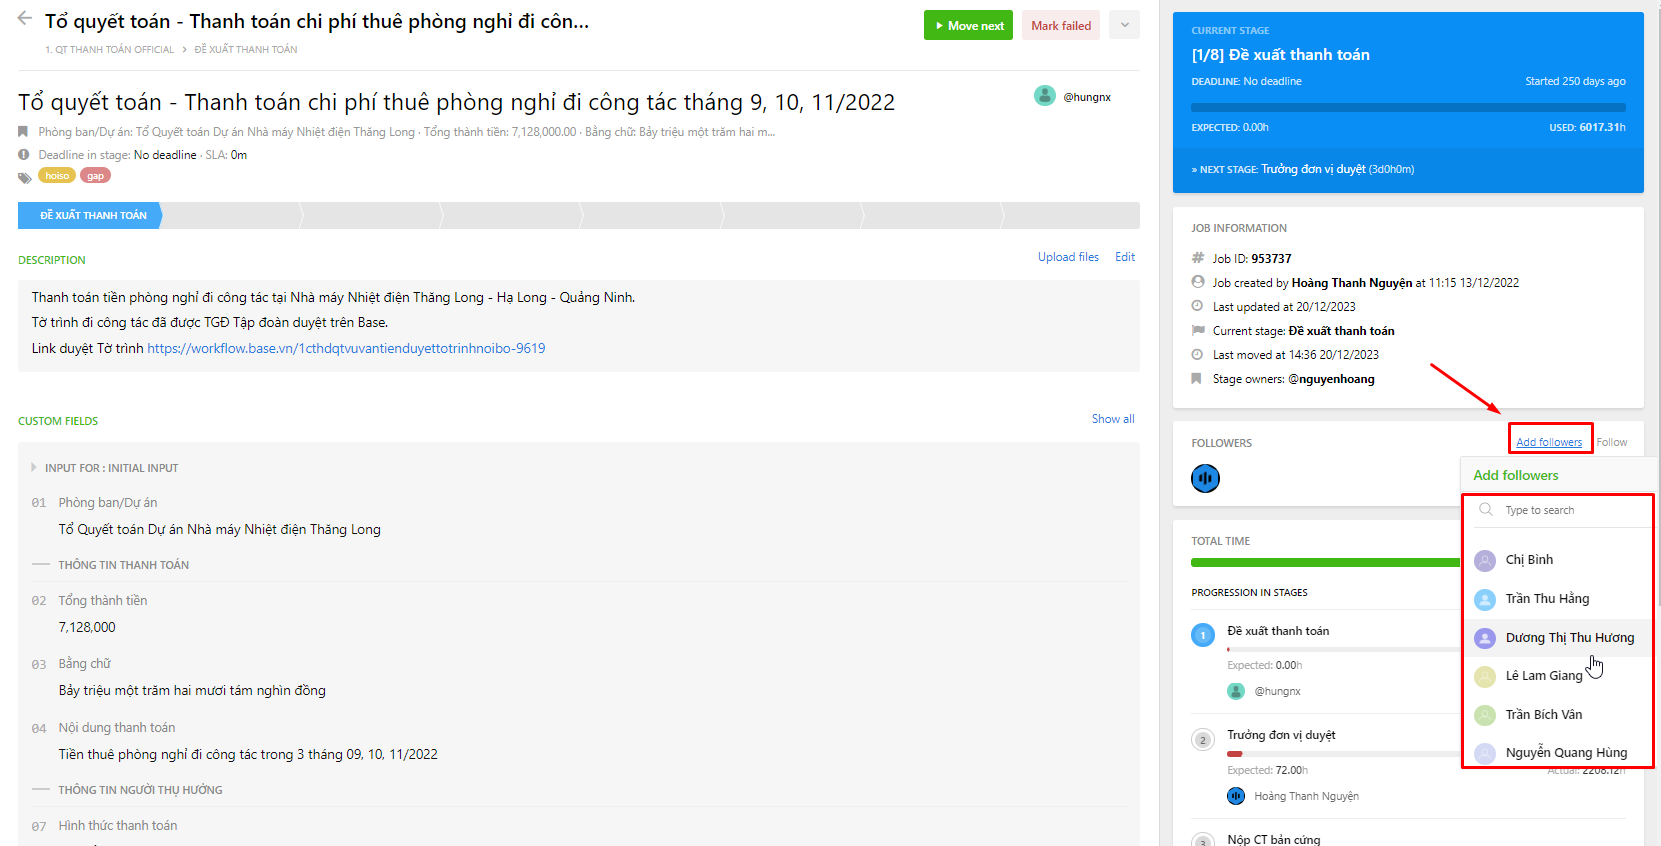The width and height of the screenshot is (1661, 846).
Task: Click the last updated clock icon
Action: click(1198, 306)
